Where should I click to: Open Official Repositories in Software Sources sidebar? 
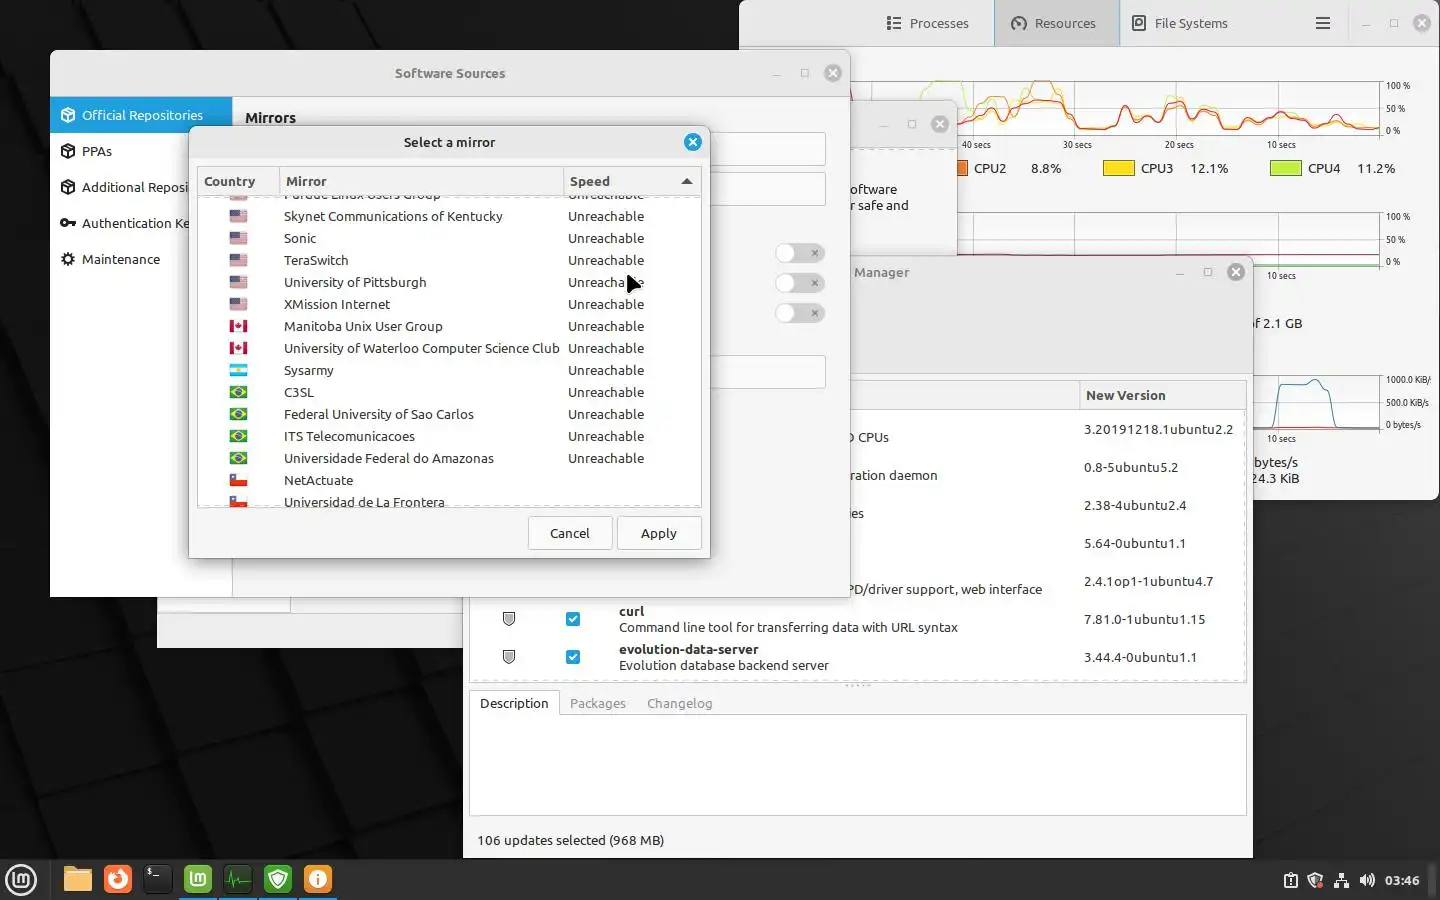point(141,115)
